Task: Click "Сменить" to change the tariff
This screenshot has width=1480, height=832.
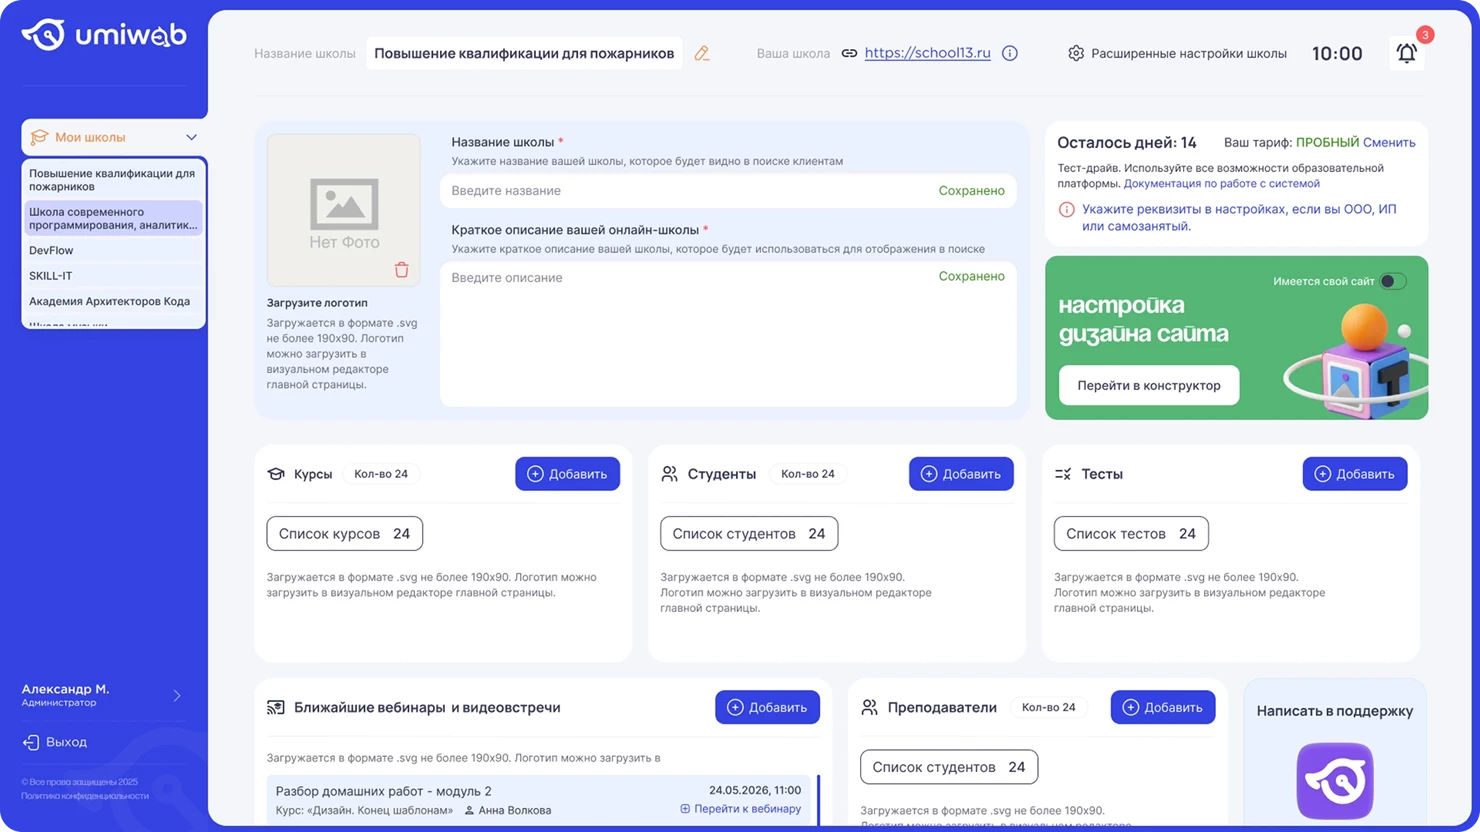Action: (1389, 143)
